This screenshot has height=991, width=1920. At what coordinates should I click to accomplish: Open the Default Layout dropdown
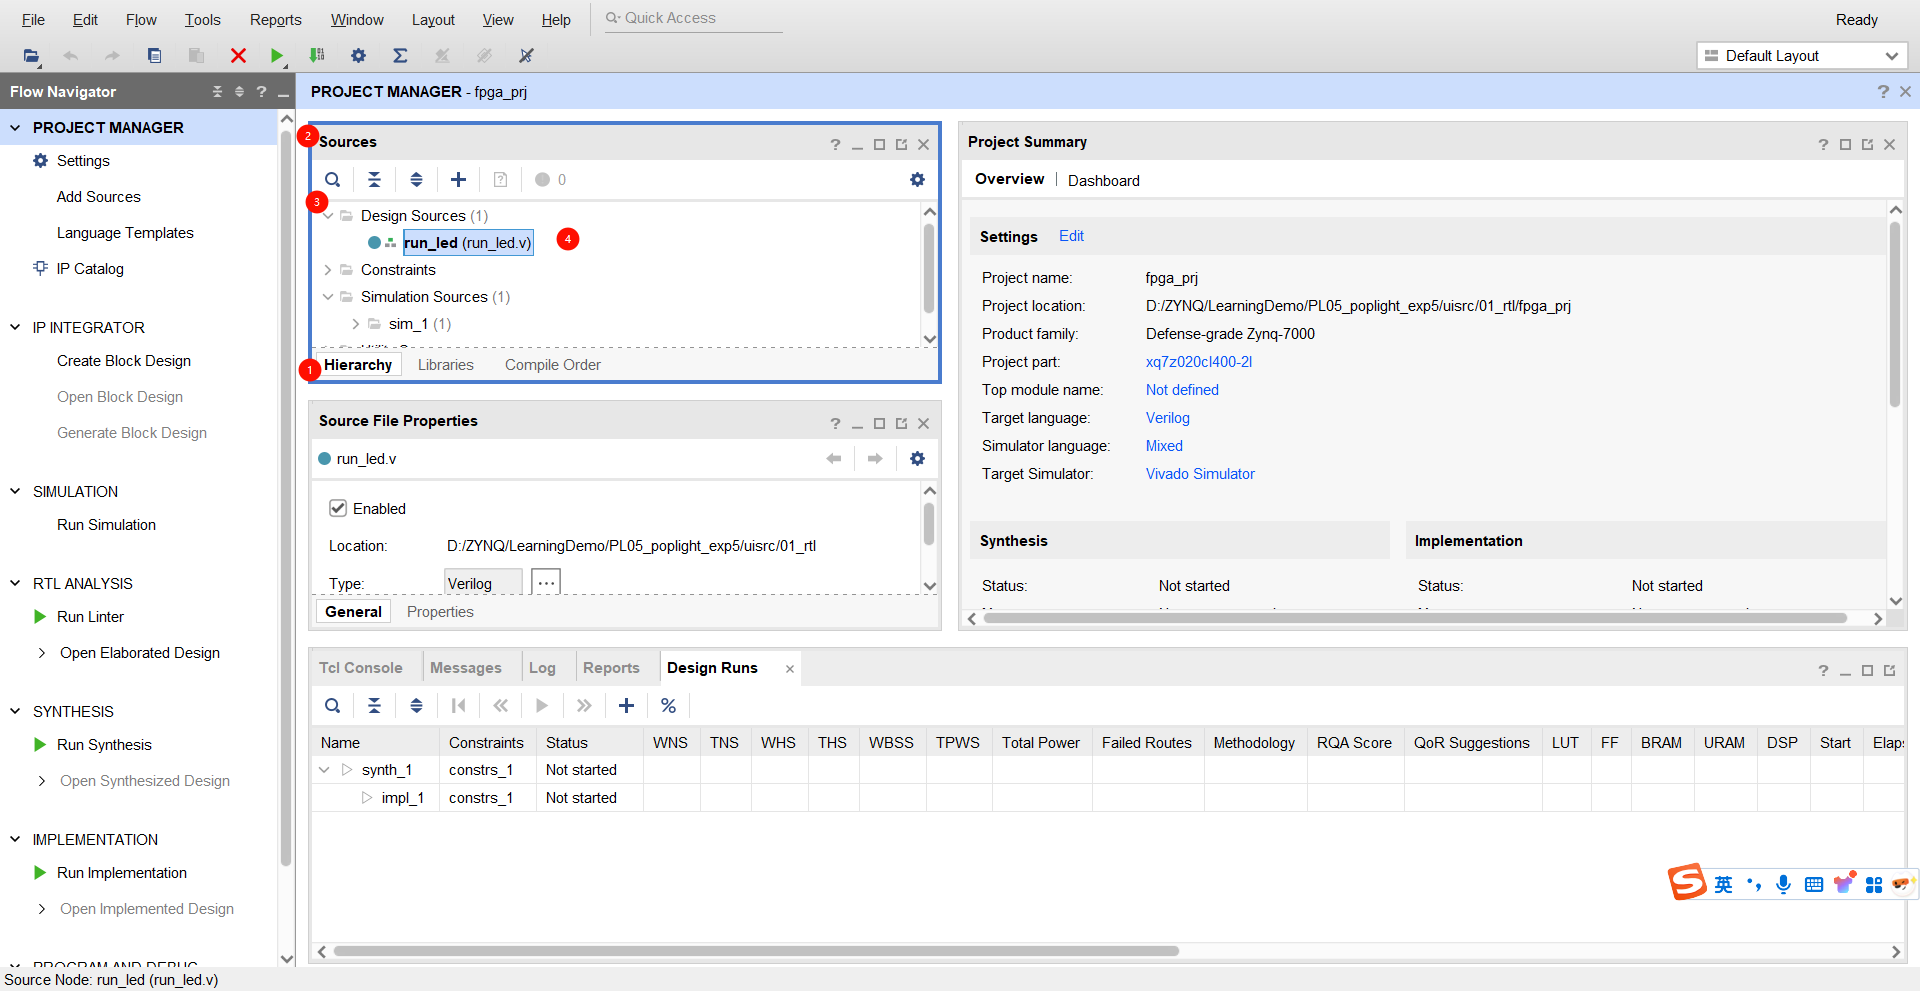pyautogui.click(x=1801, y=56)
